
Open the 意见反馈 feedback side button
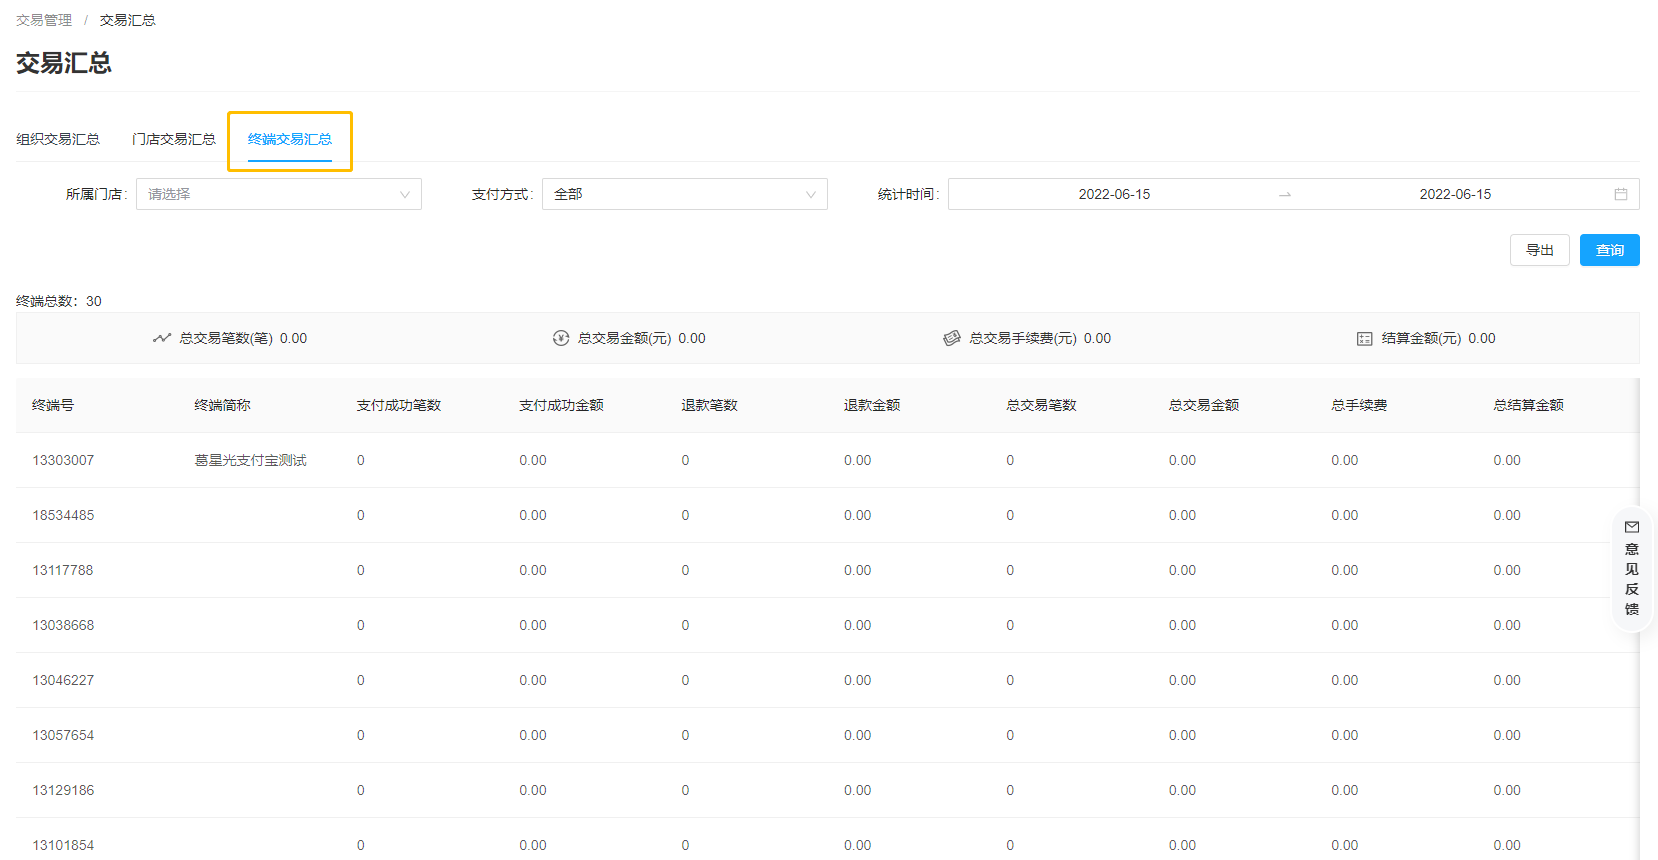point(1632,568)
